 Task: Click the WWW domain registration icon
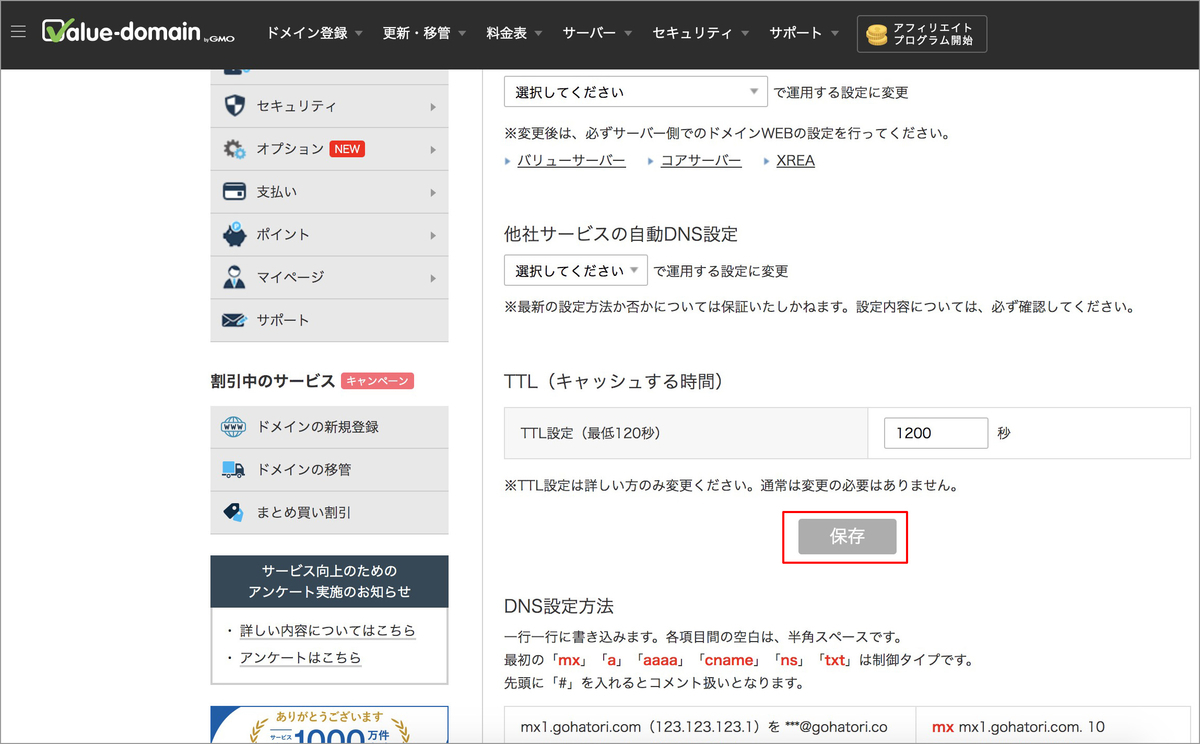point(233,427)
